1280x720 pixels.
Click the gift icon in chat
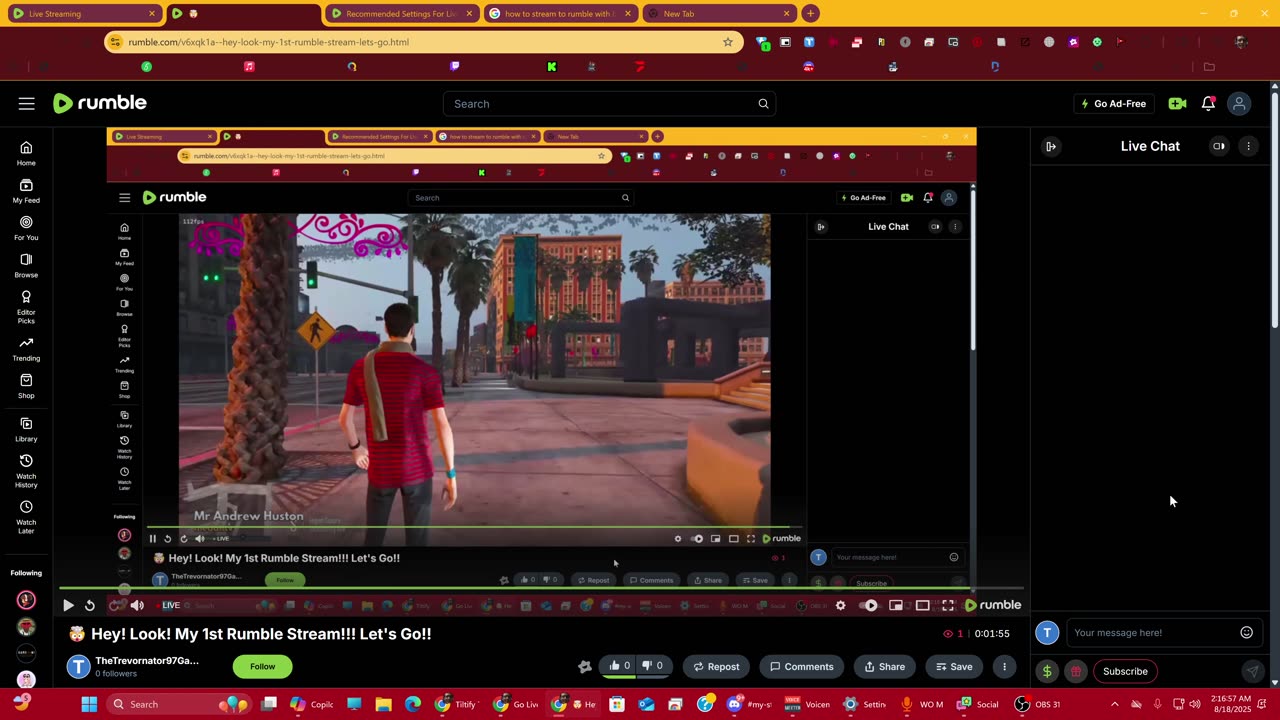coord(1076,671)
